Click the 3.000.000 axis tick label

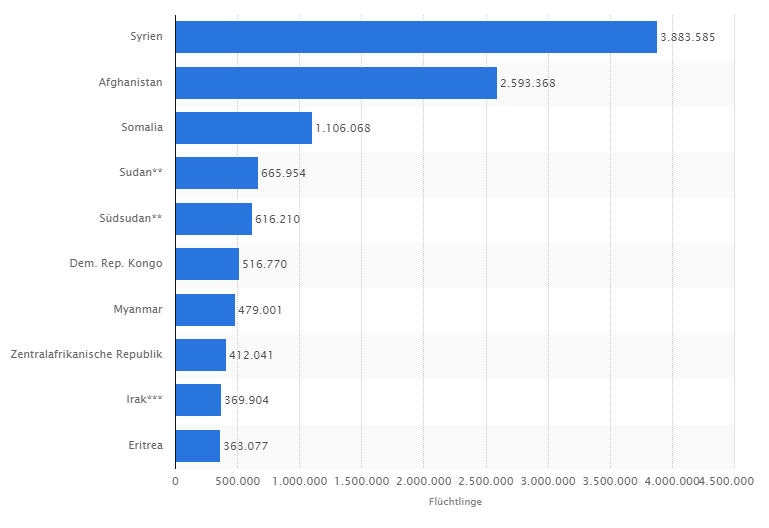click(548, 481)
